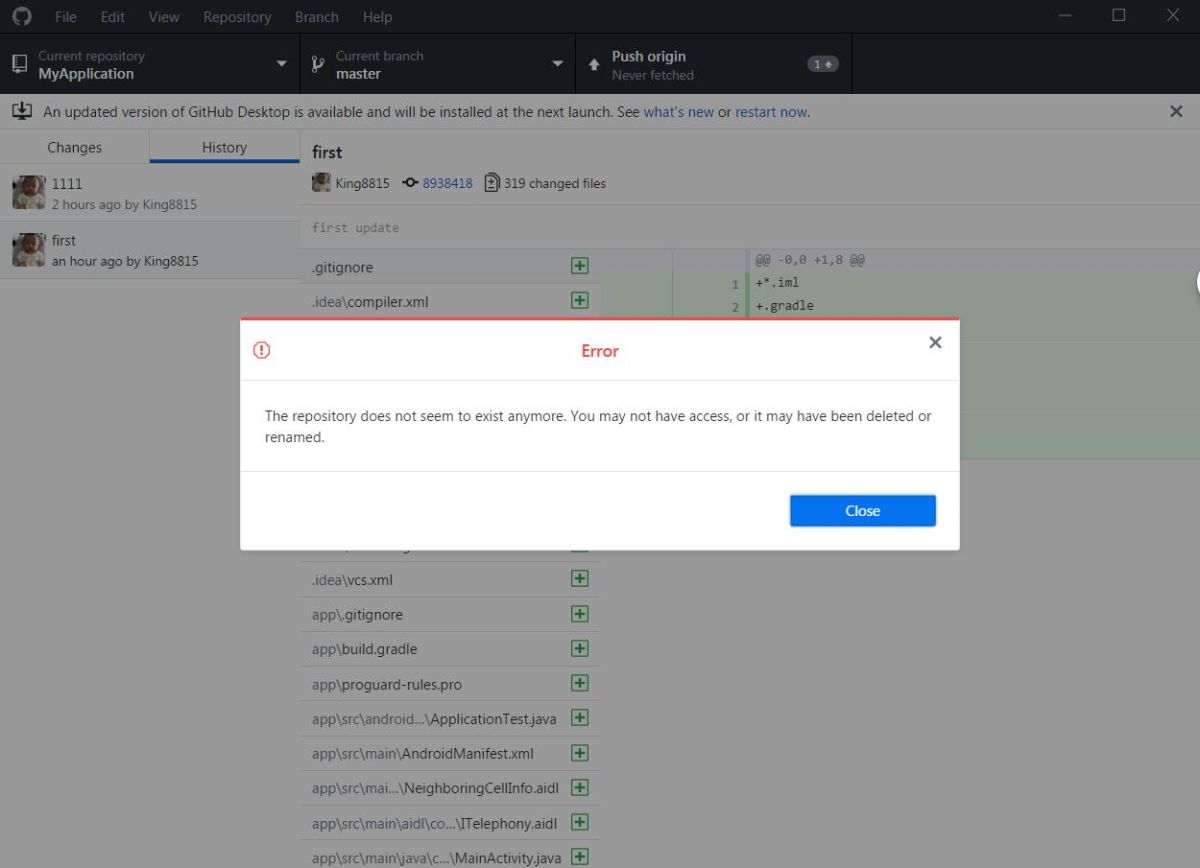Click added icon next to .gitignore
Image resolution: width=1200 pixels, height=868 pixels.
[x=579, y=266]
